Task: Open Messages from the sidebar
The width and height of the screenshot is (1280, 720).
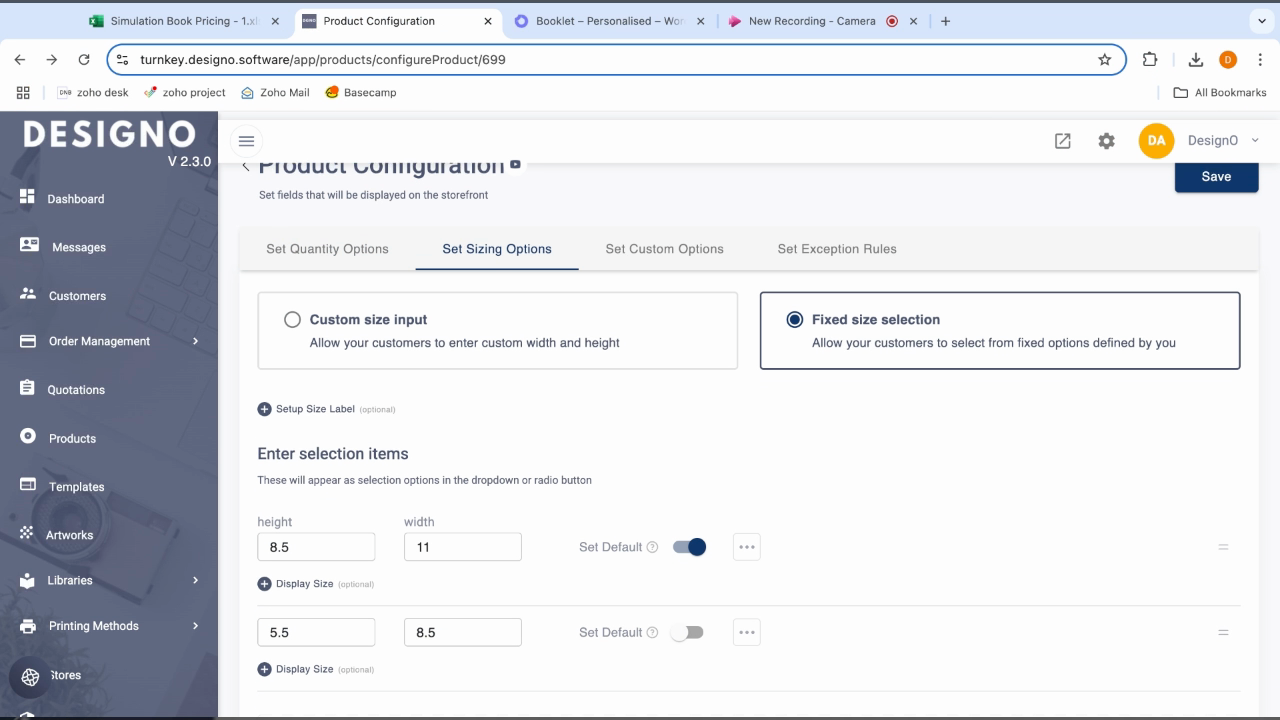Action: pyautogui.click(x=78, y=247)
